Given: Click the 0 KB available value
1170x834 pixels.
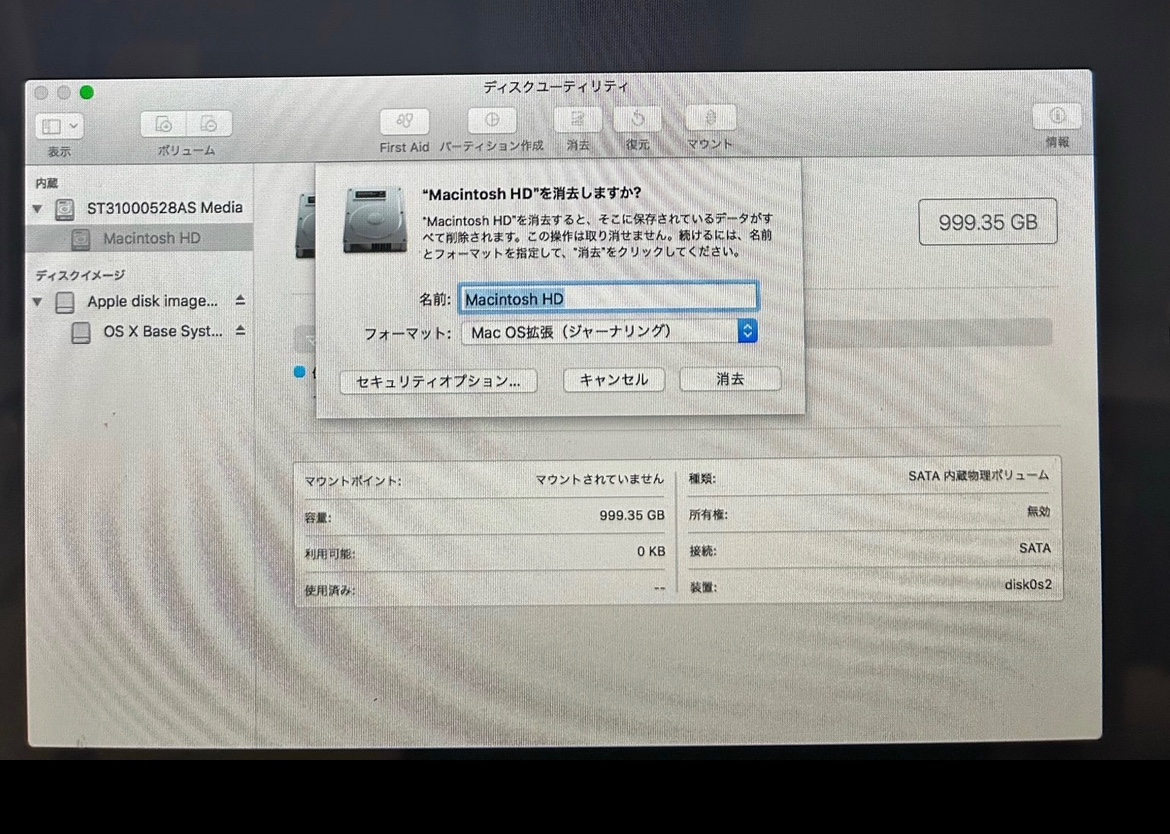Looking at the screenshot, I should click(651, 551).
